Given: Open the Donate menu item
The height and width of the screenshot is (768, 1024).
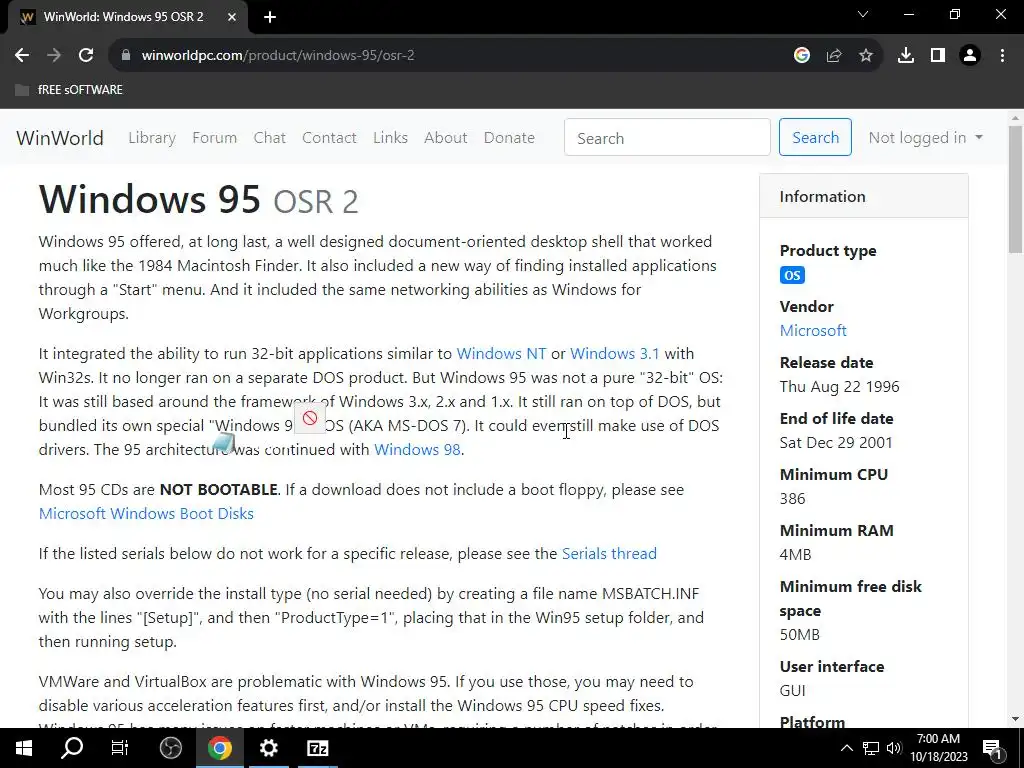Looking at the screenshot, I should 509,138.
